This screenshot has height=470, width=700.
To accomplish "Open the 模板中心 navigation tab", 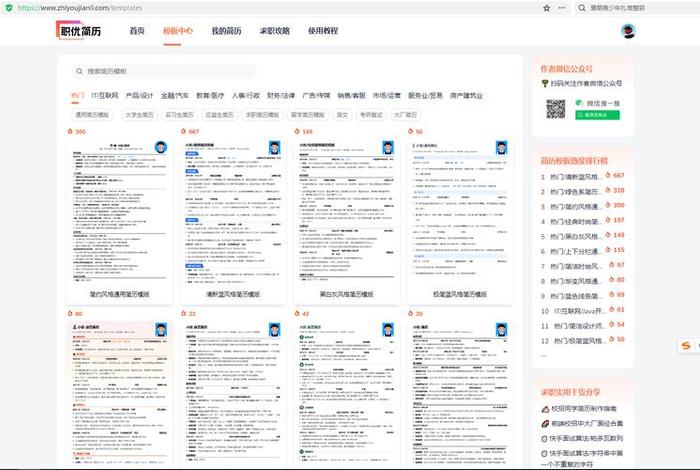I will [x=178, y=31].
